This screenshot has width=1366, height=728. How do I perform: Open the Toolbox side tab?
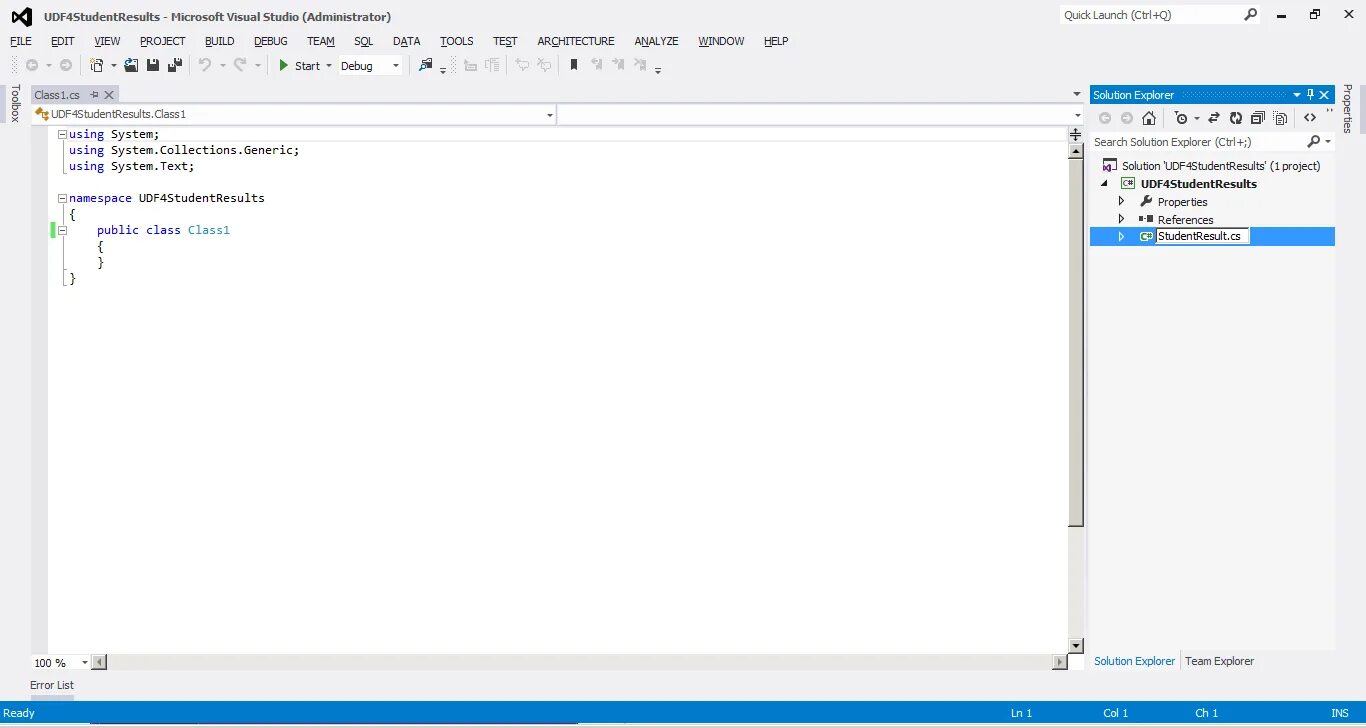pos(15,103)
